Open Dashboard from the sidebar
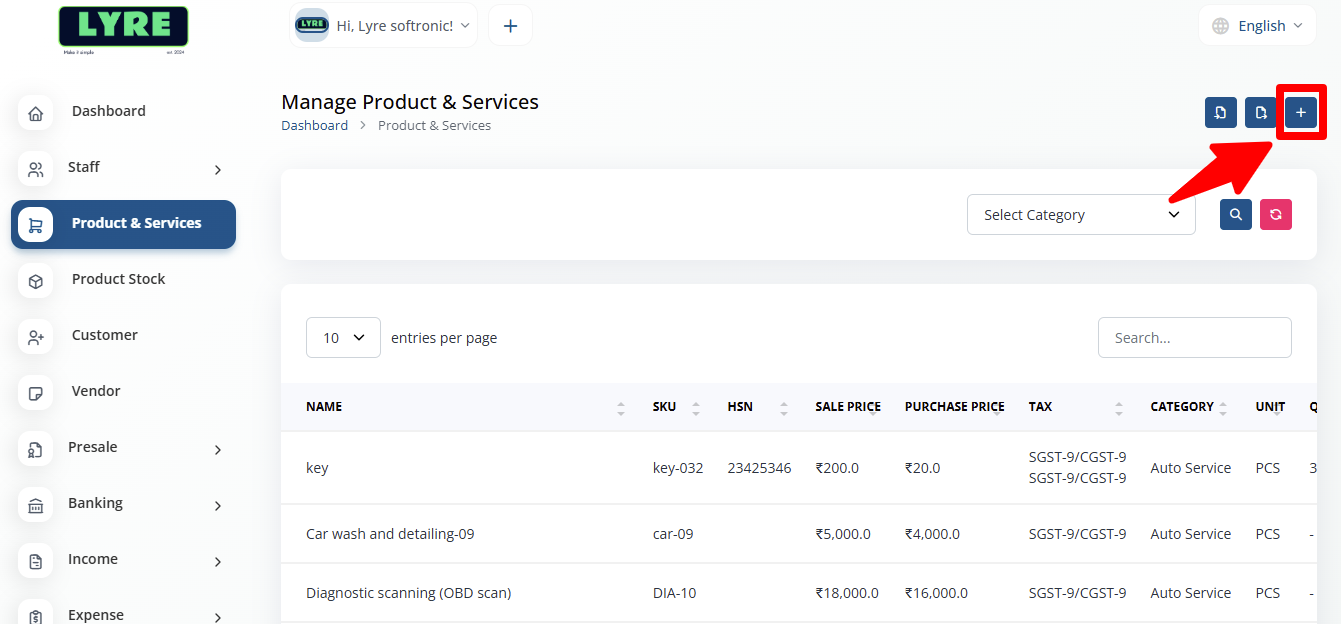Screen dimensions: 1341x624 tap(108, 111)
